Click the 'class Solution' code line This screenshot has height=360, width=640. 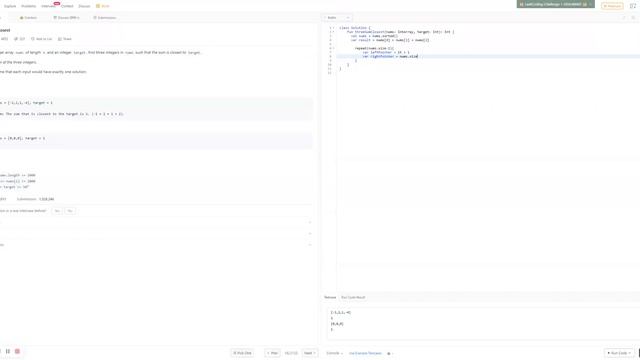point(354,28)
